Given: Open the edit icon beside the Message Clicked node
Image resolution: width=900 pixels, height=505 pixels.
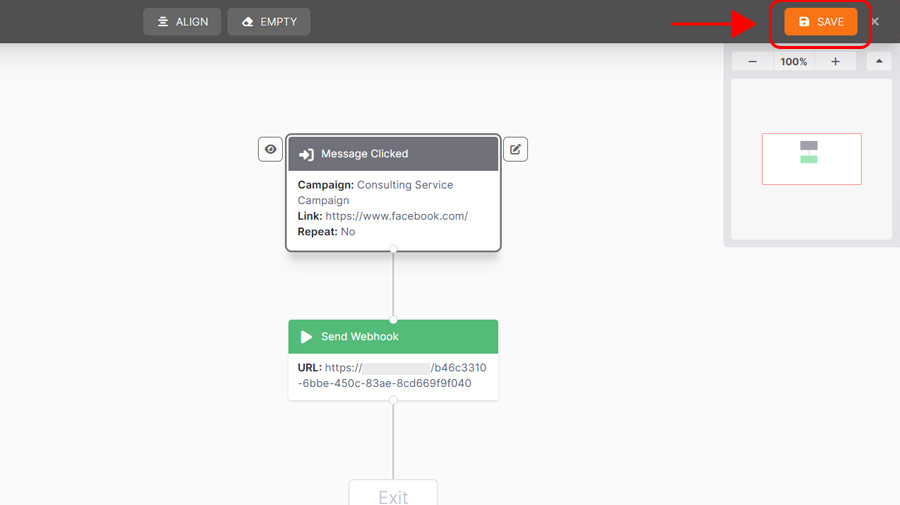Looking at the screenshot, I should [x=515, y=149].
